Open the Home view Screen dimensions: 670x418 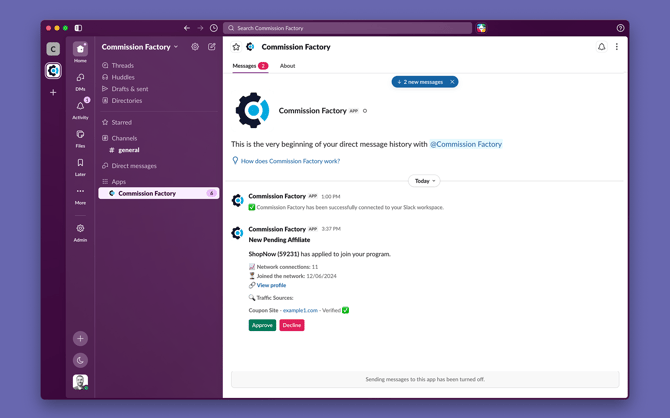click(x=80, y=52)
